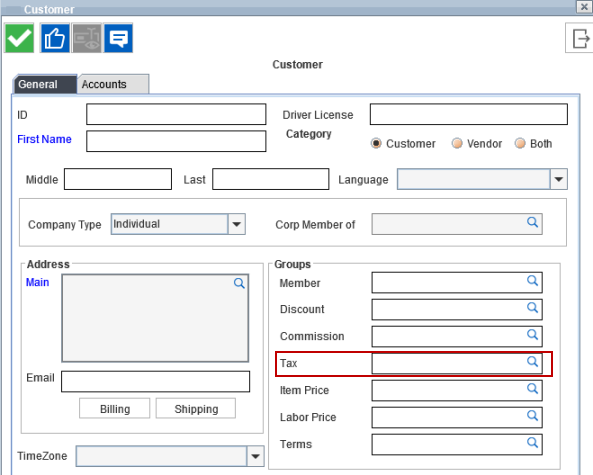Click the green checkmark save icon

(x=19, y=38)
